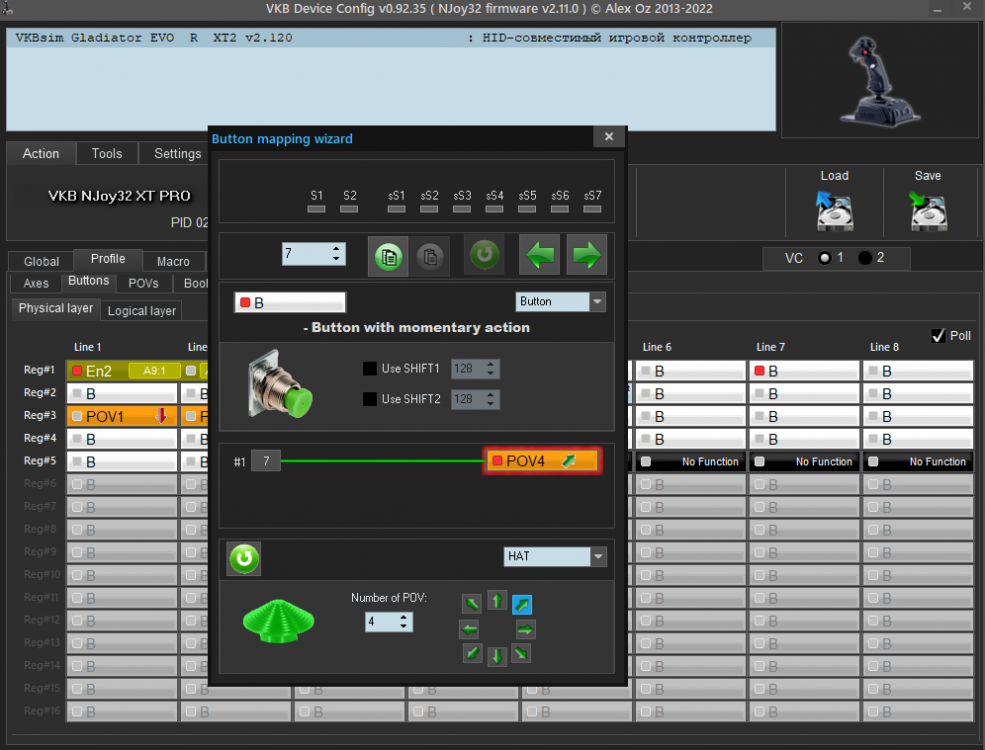The width and height of the screenshot is (985, 750).
Task: Enable the Use SHIFT1 checkbox
Action: tap(370, 369)
